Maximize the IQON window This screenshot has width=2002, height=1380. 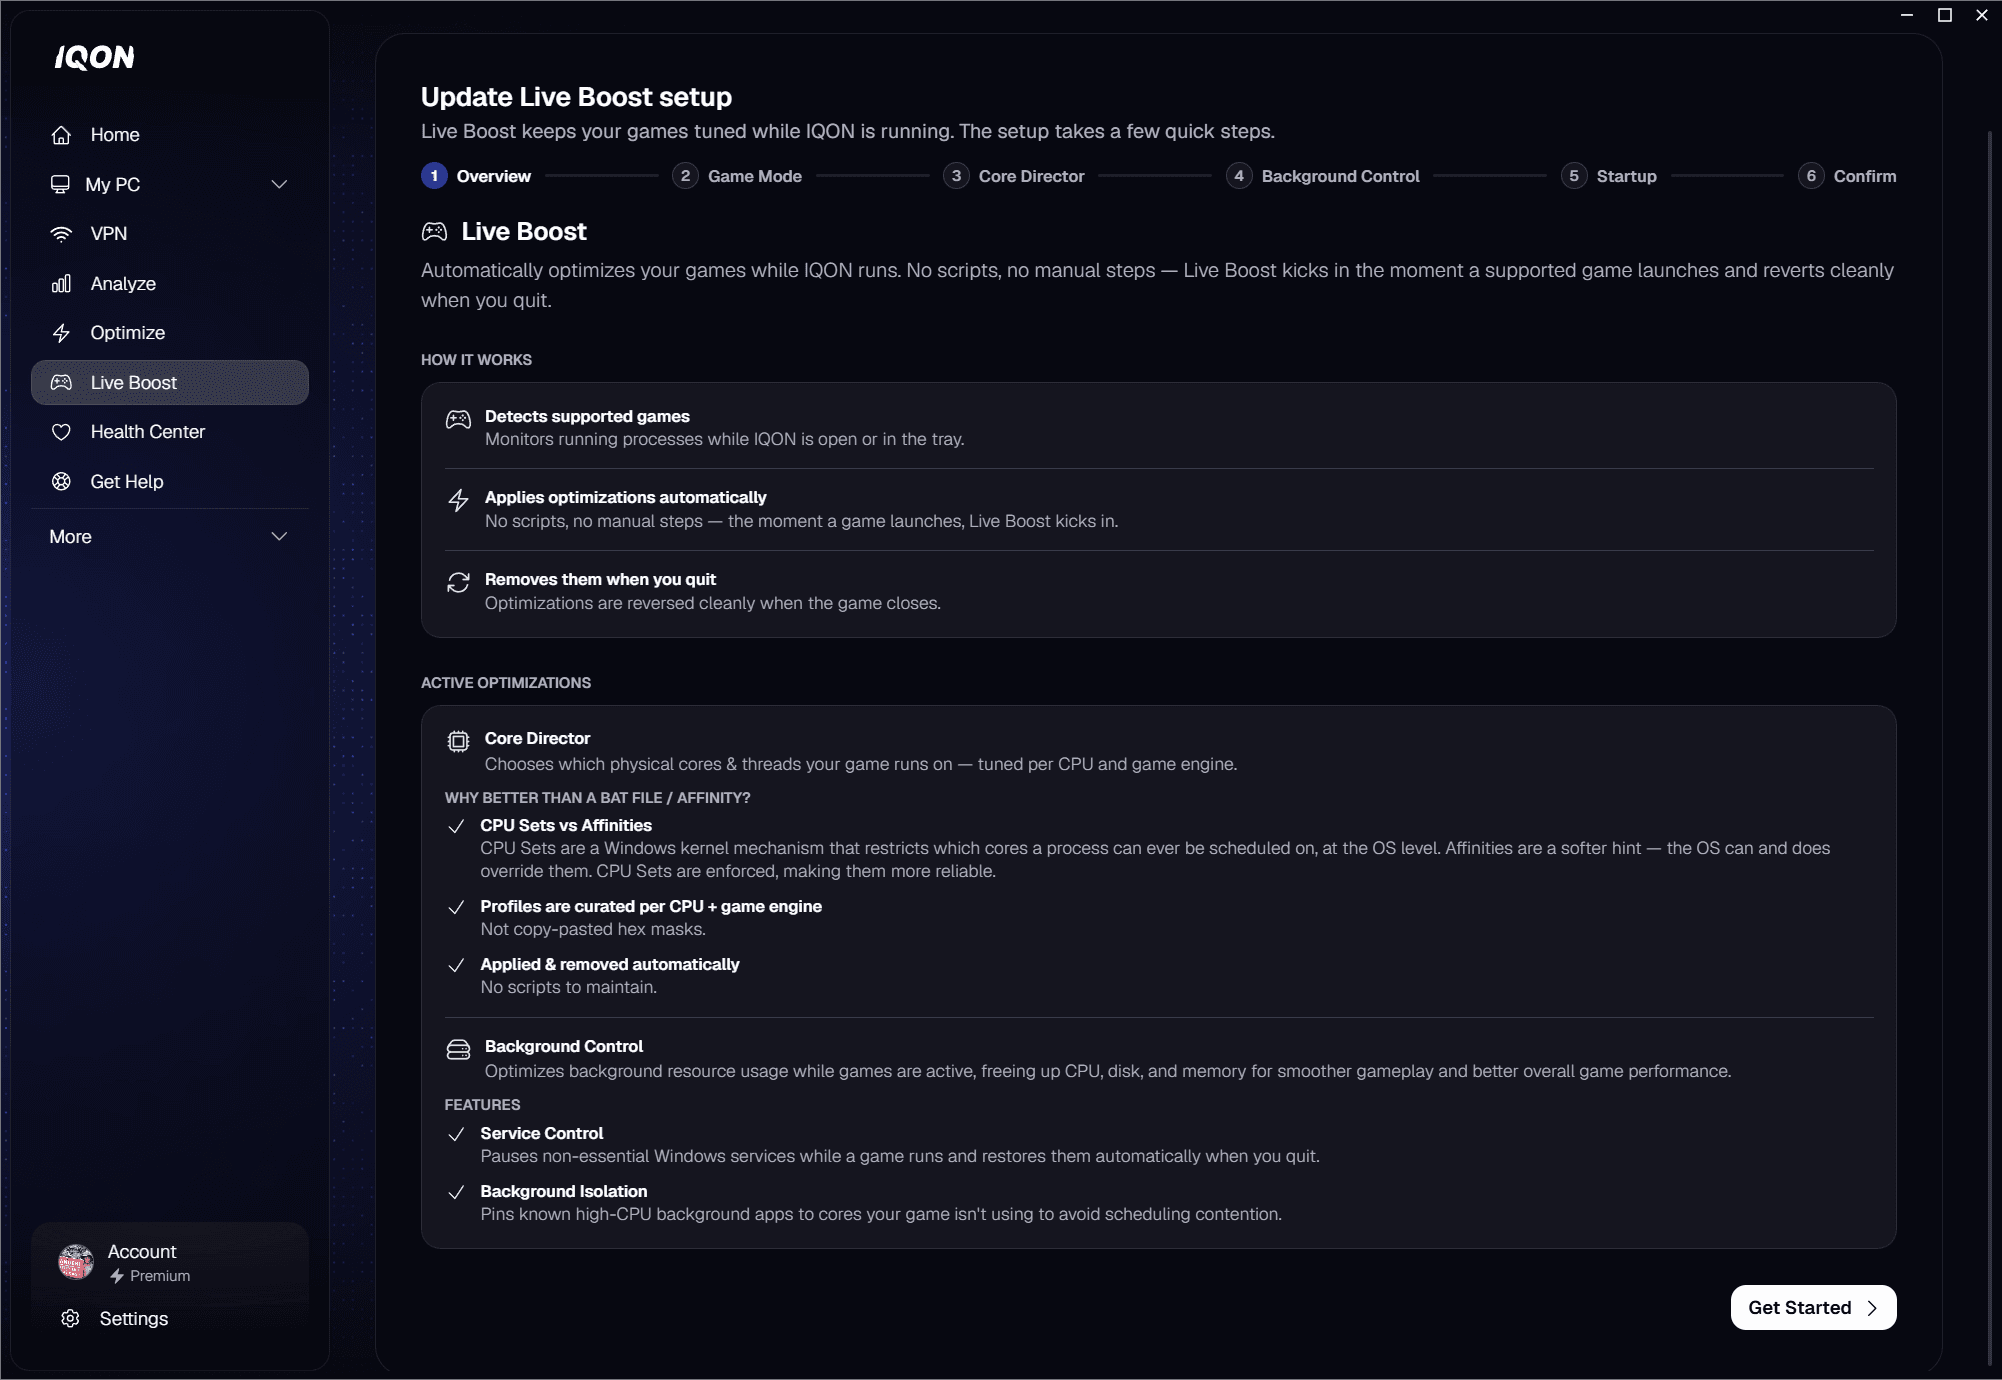(1945, 15)
